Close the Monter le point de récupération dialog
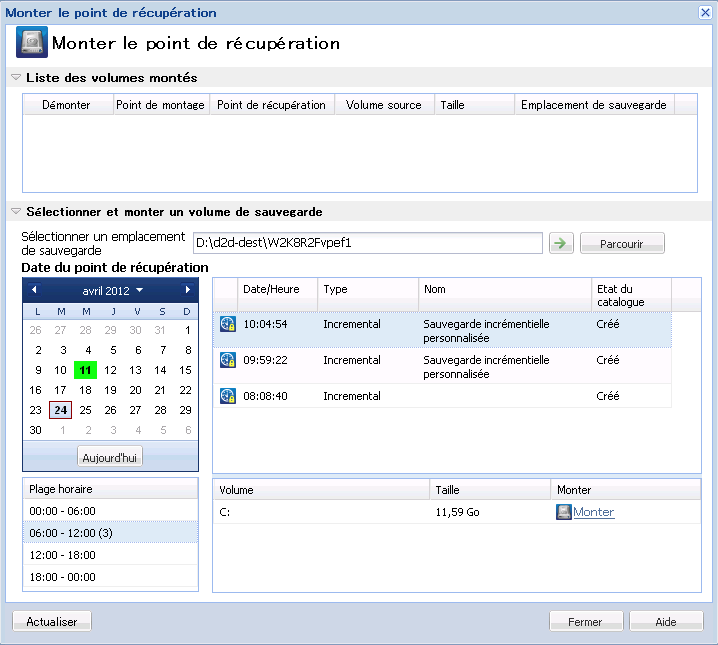 704,12
